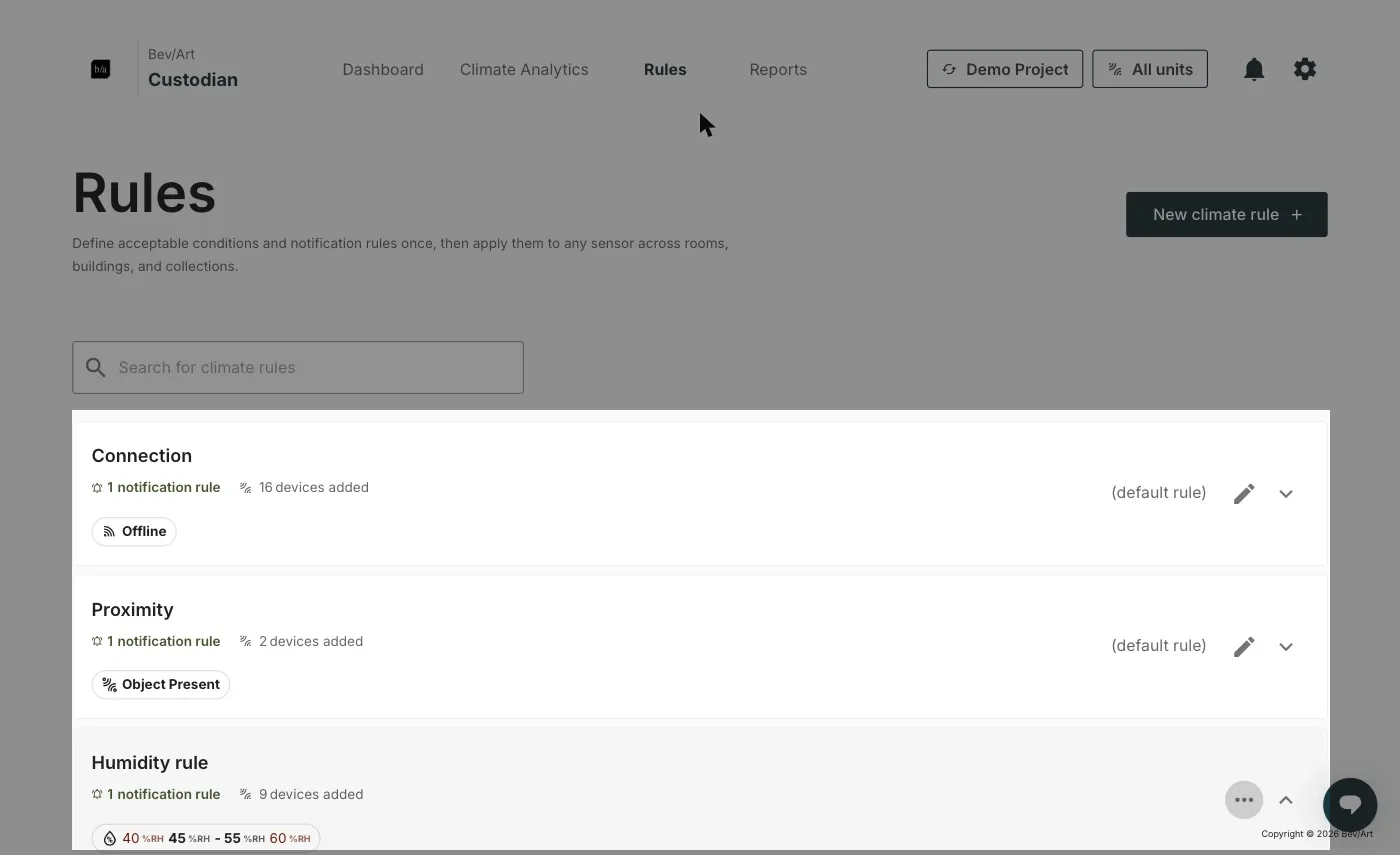Open Humidity rule three-dots menu
This screenshot has height=855, width=1400.
(1243, 800)
